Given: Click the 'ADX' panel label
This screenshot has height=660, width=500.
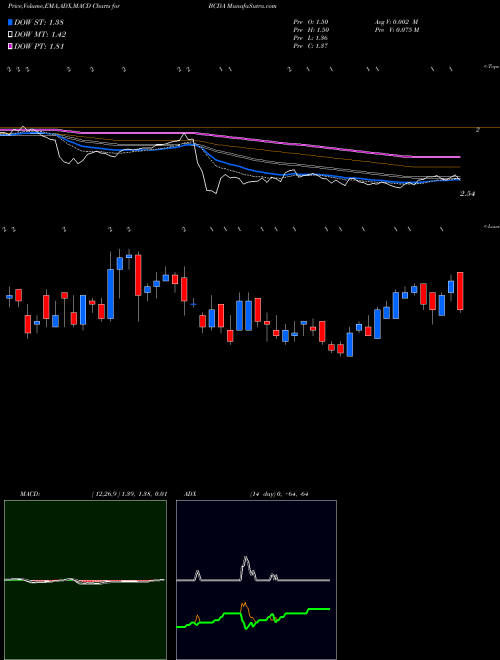Looking at the screenshot, I should click(x=190, y=494).
